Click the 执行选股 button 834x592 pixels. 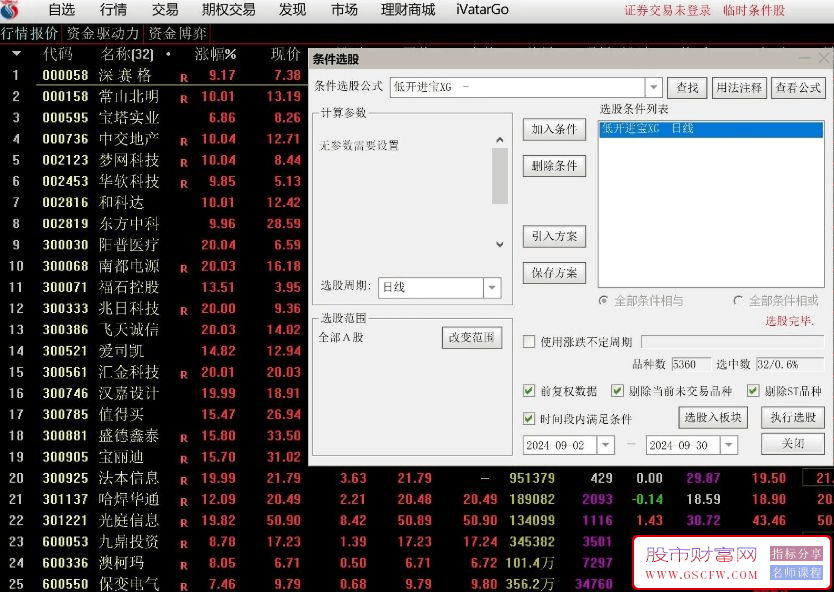[x=793, y=418]
